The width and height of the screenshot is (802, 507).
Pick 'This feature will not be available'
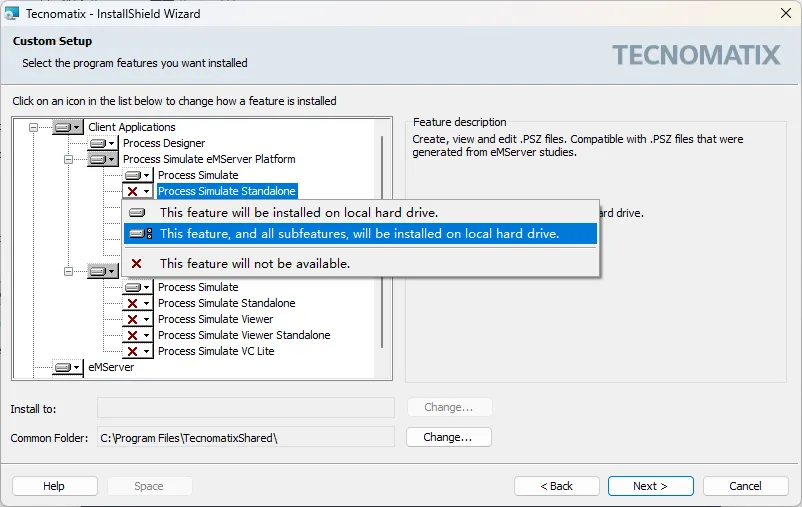[254, 263]
